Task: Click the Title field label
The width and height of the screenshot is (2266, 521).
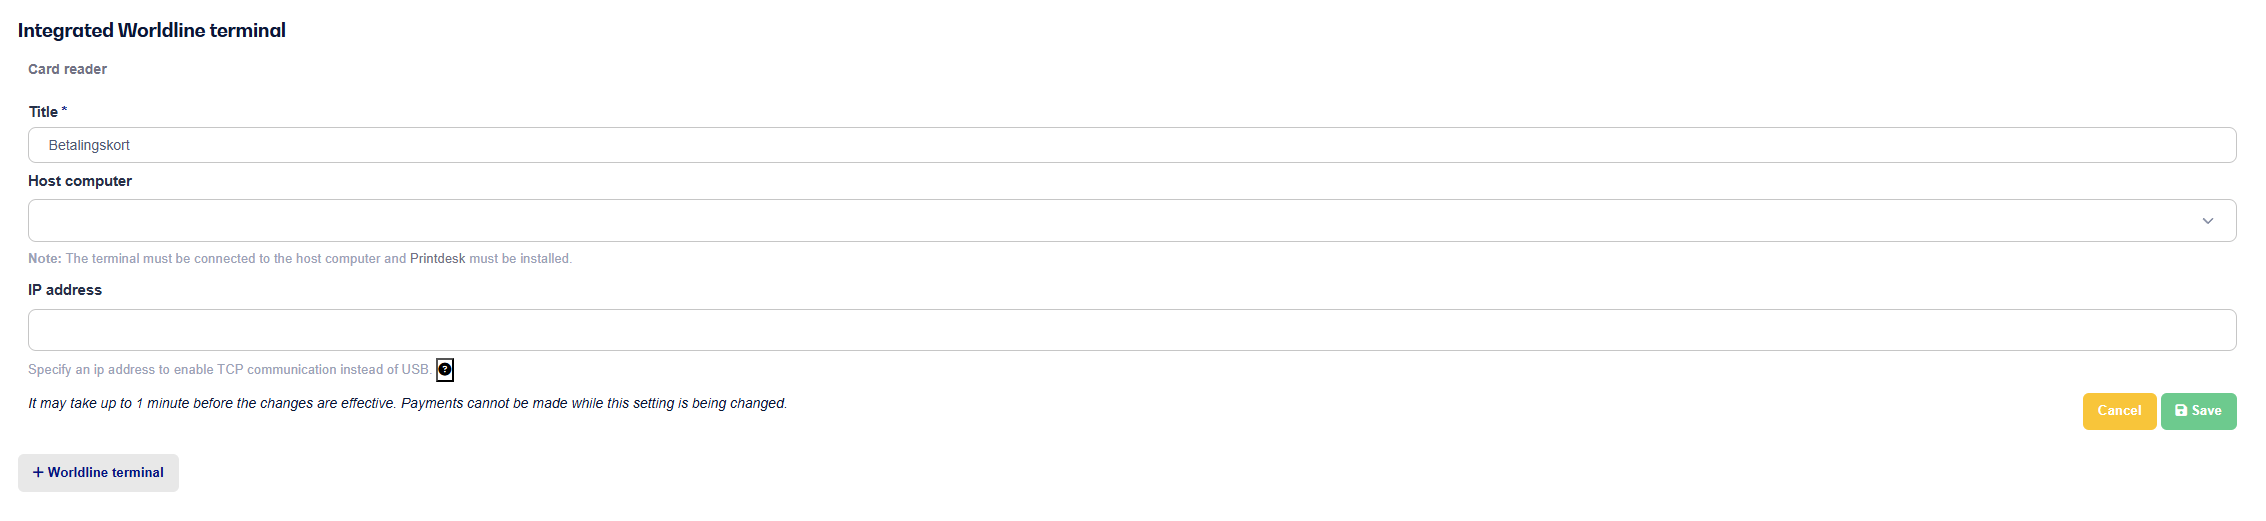Action: pyautogui.click(x=43, y=112)
